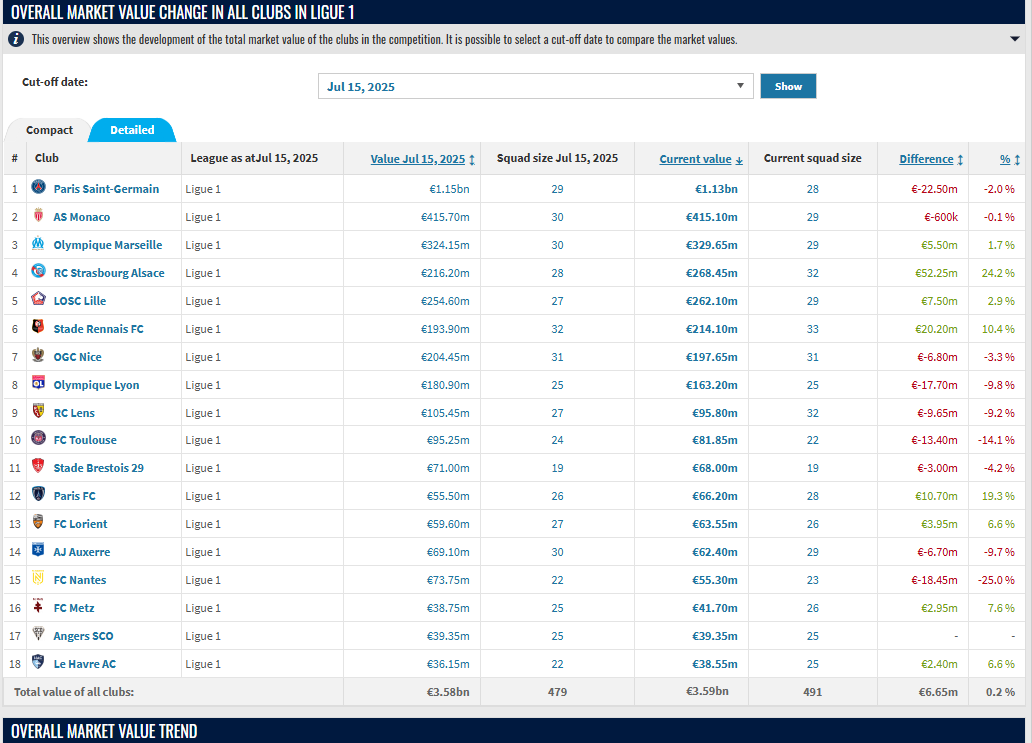Open Olympique Lyon club link
The image size is (1032, 743).
(x=96, y=385)
